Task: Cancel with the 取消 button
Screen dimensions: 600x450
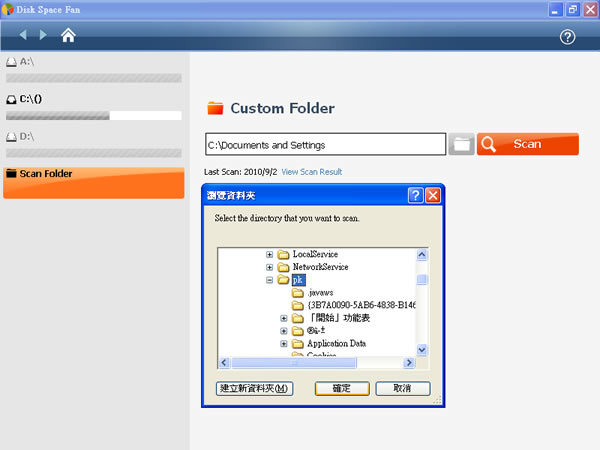Action: pos(403,388)
